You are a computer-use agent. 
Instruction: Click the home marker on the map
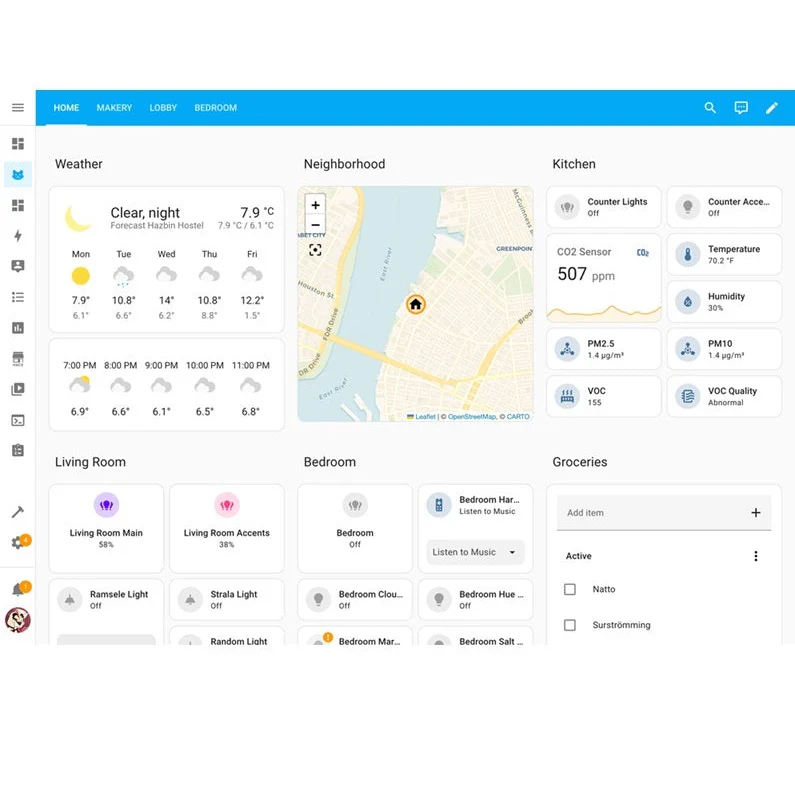pos(416,305)
